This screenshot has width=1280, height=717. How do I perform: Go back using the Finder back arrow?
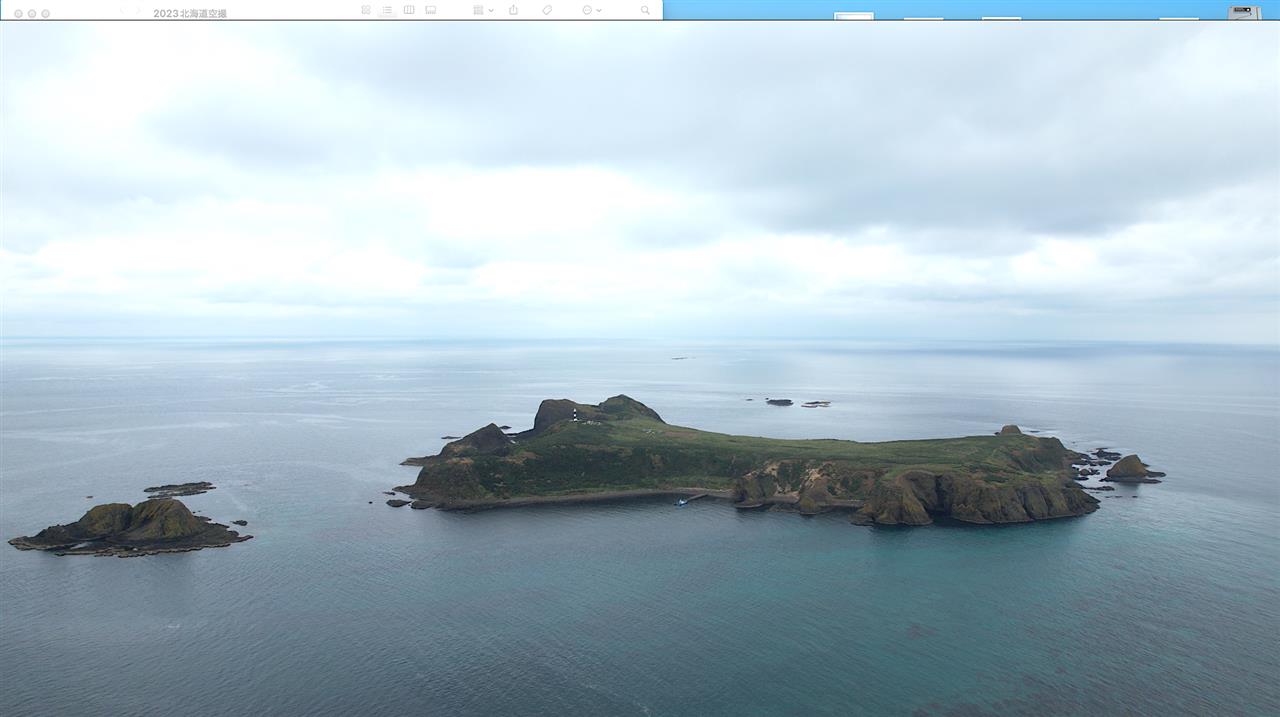tap(123, 10)
